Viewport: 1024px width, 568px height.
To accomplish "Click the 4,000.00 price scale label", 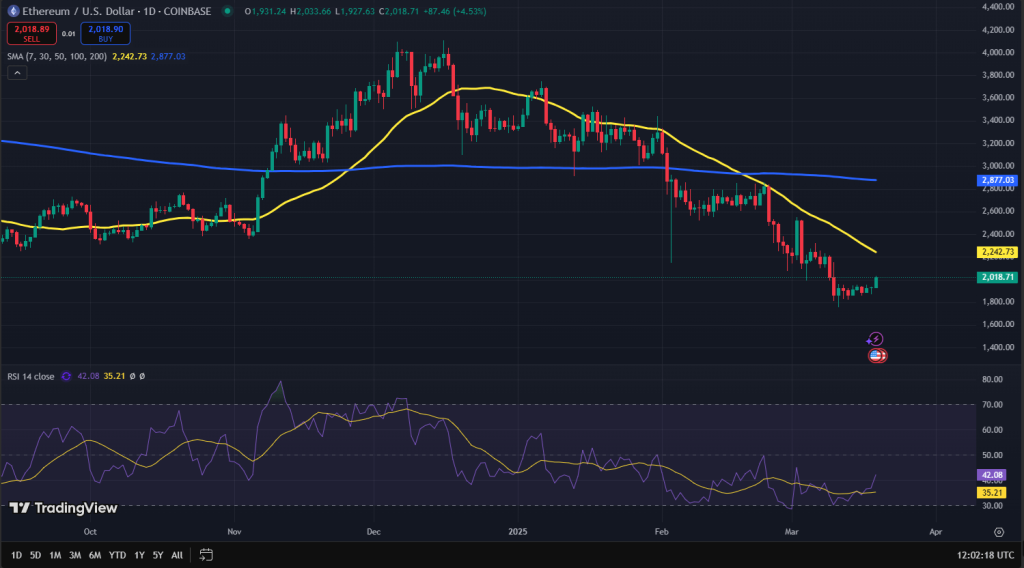I will click(x=998, y=52).
